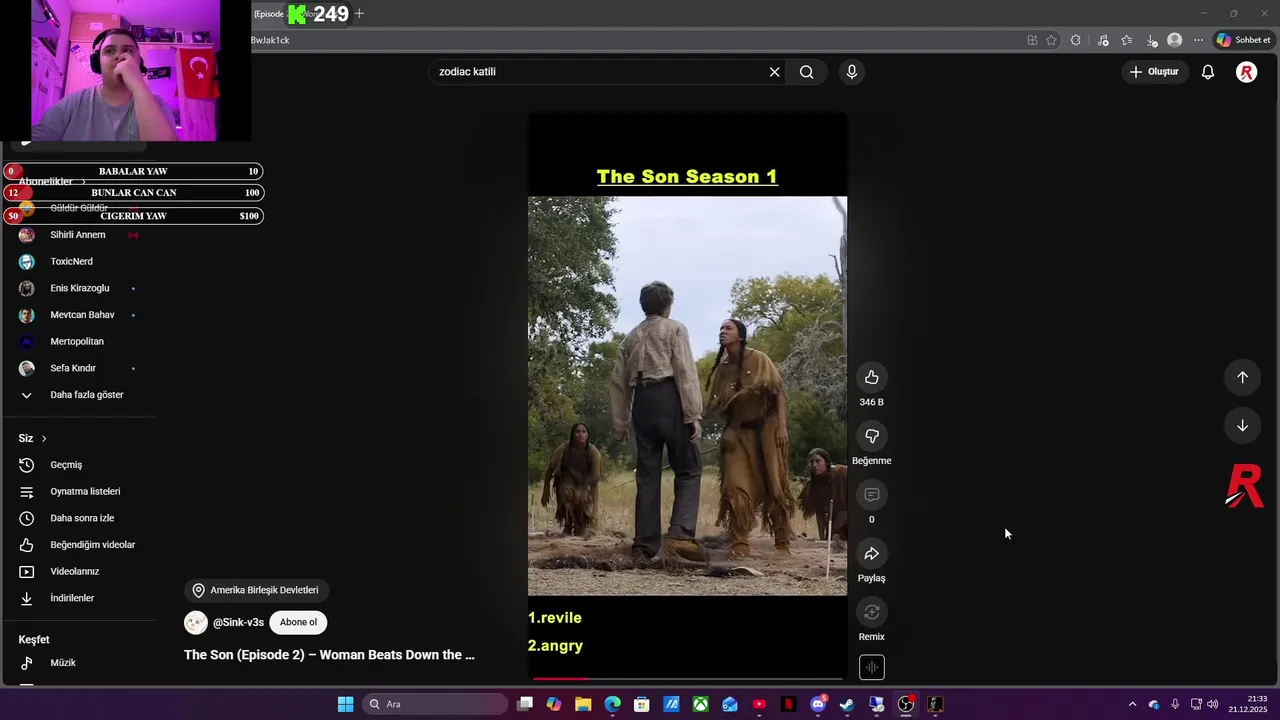
Task: Like the Short with thumbs up
Action: point(871,377)
